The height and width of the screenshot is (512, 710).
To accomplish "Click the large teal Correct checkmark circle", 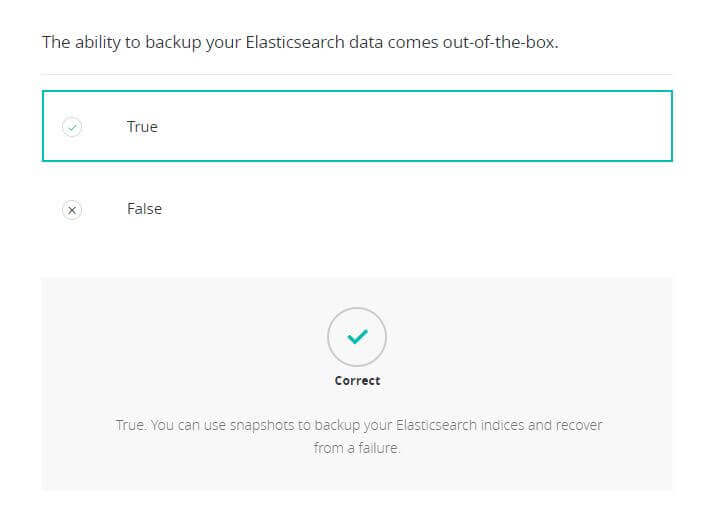I will pos(357,337).
